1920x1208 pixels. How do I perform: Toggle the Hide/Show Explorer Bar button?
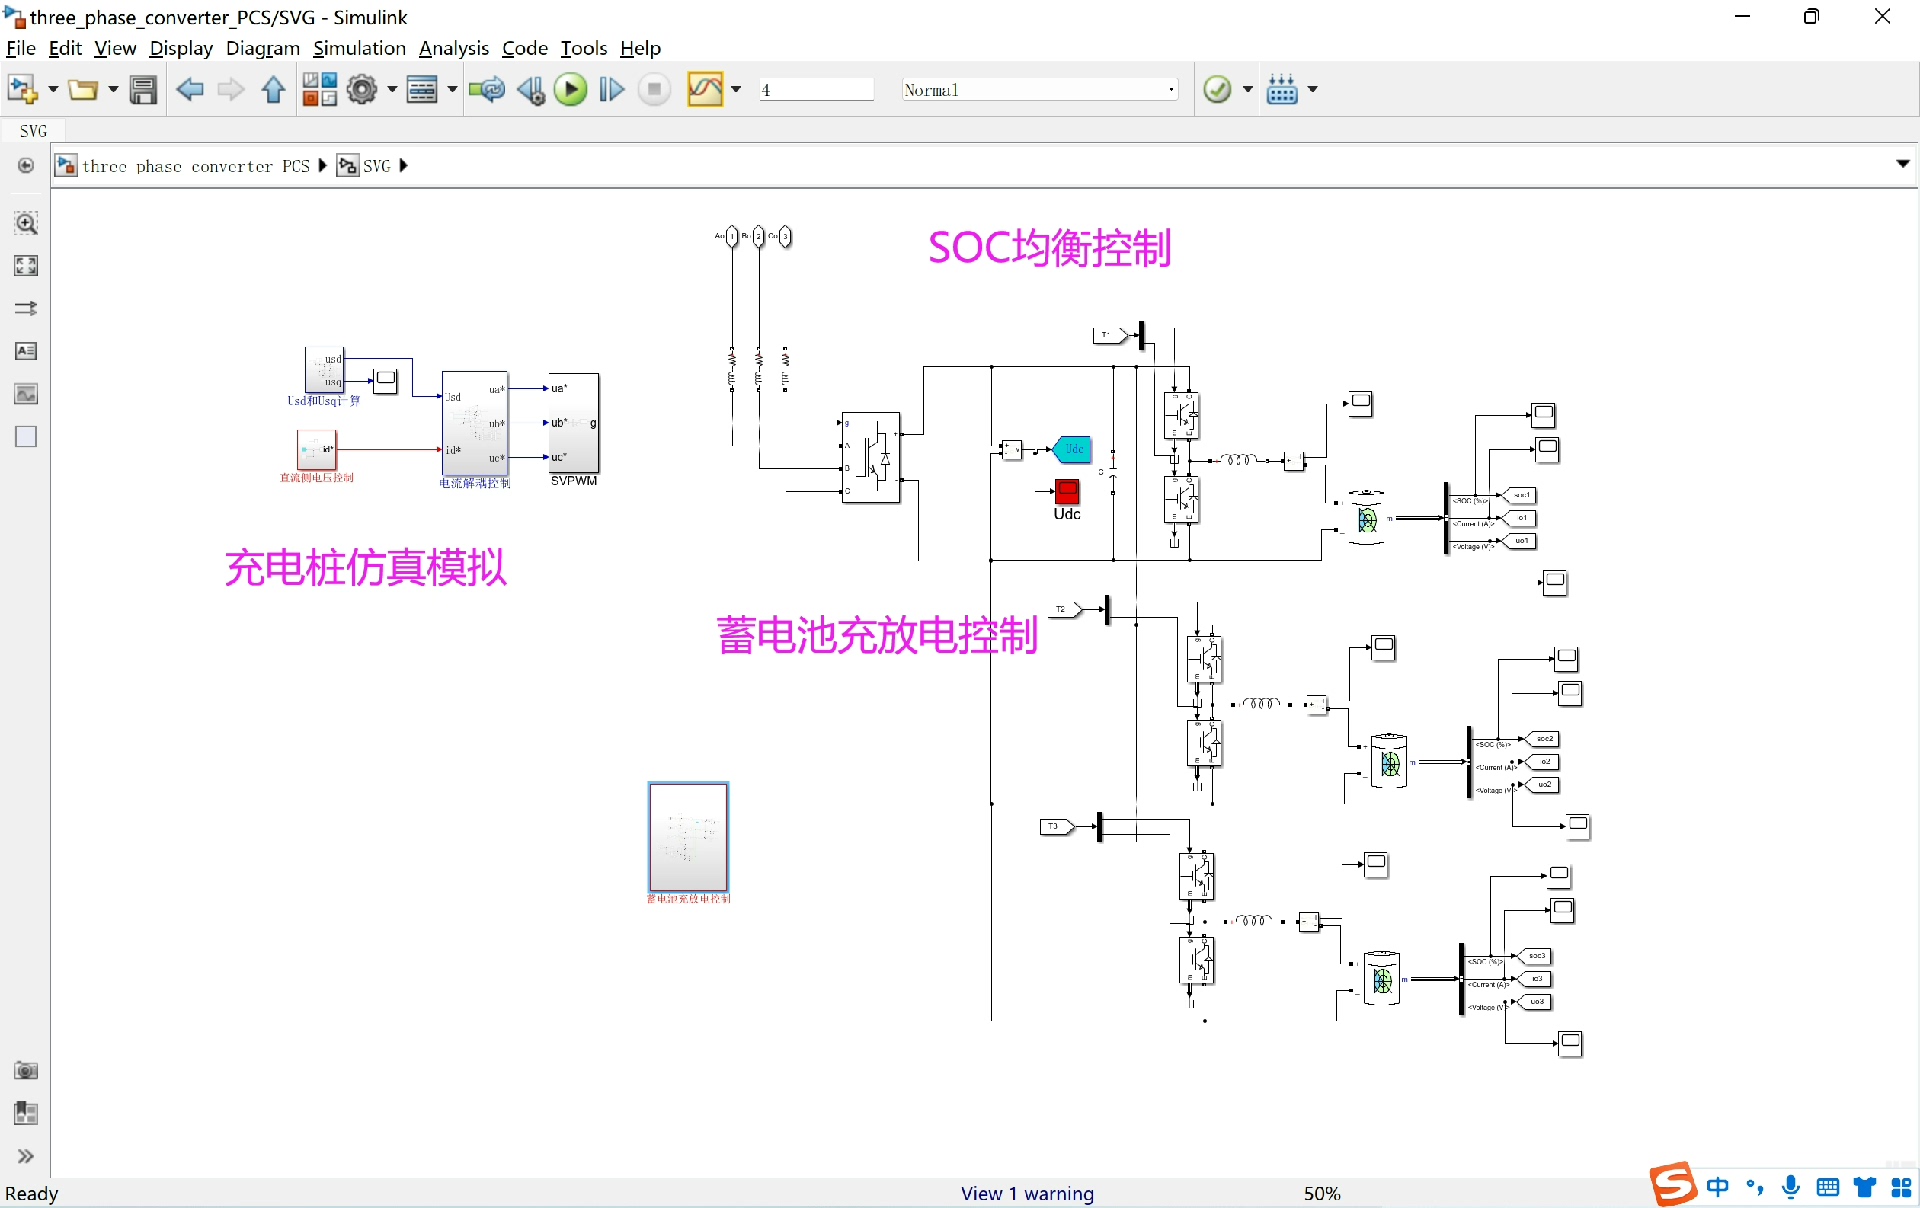(26, 165)
